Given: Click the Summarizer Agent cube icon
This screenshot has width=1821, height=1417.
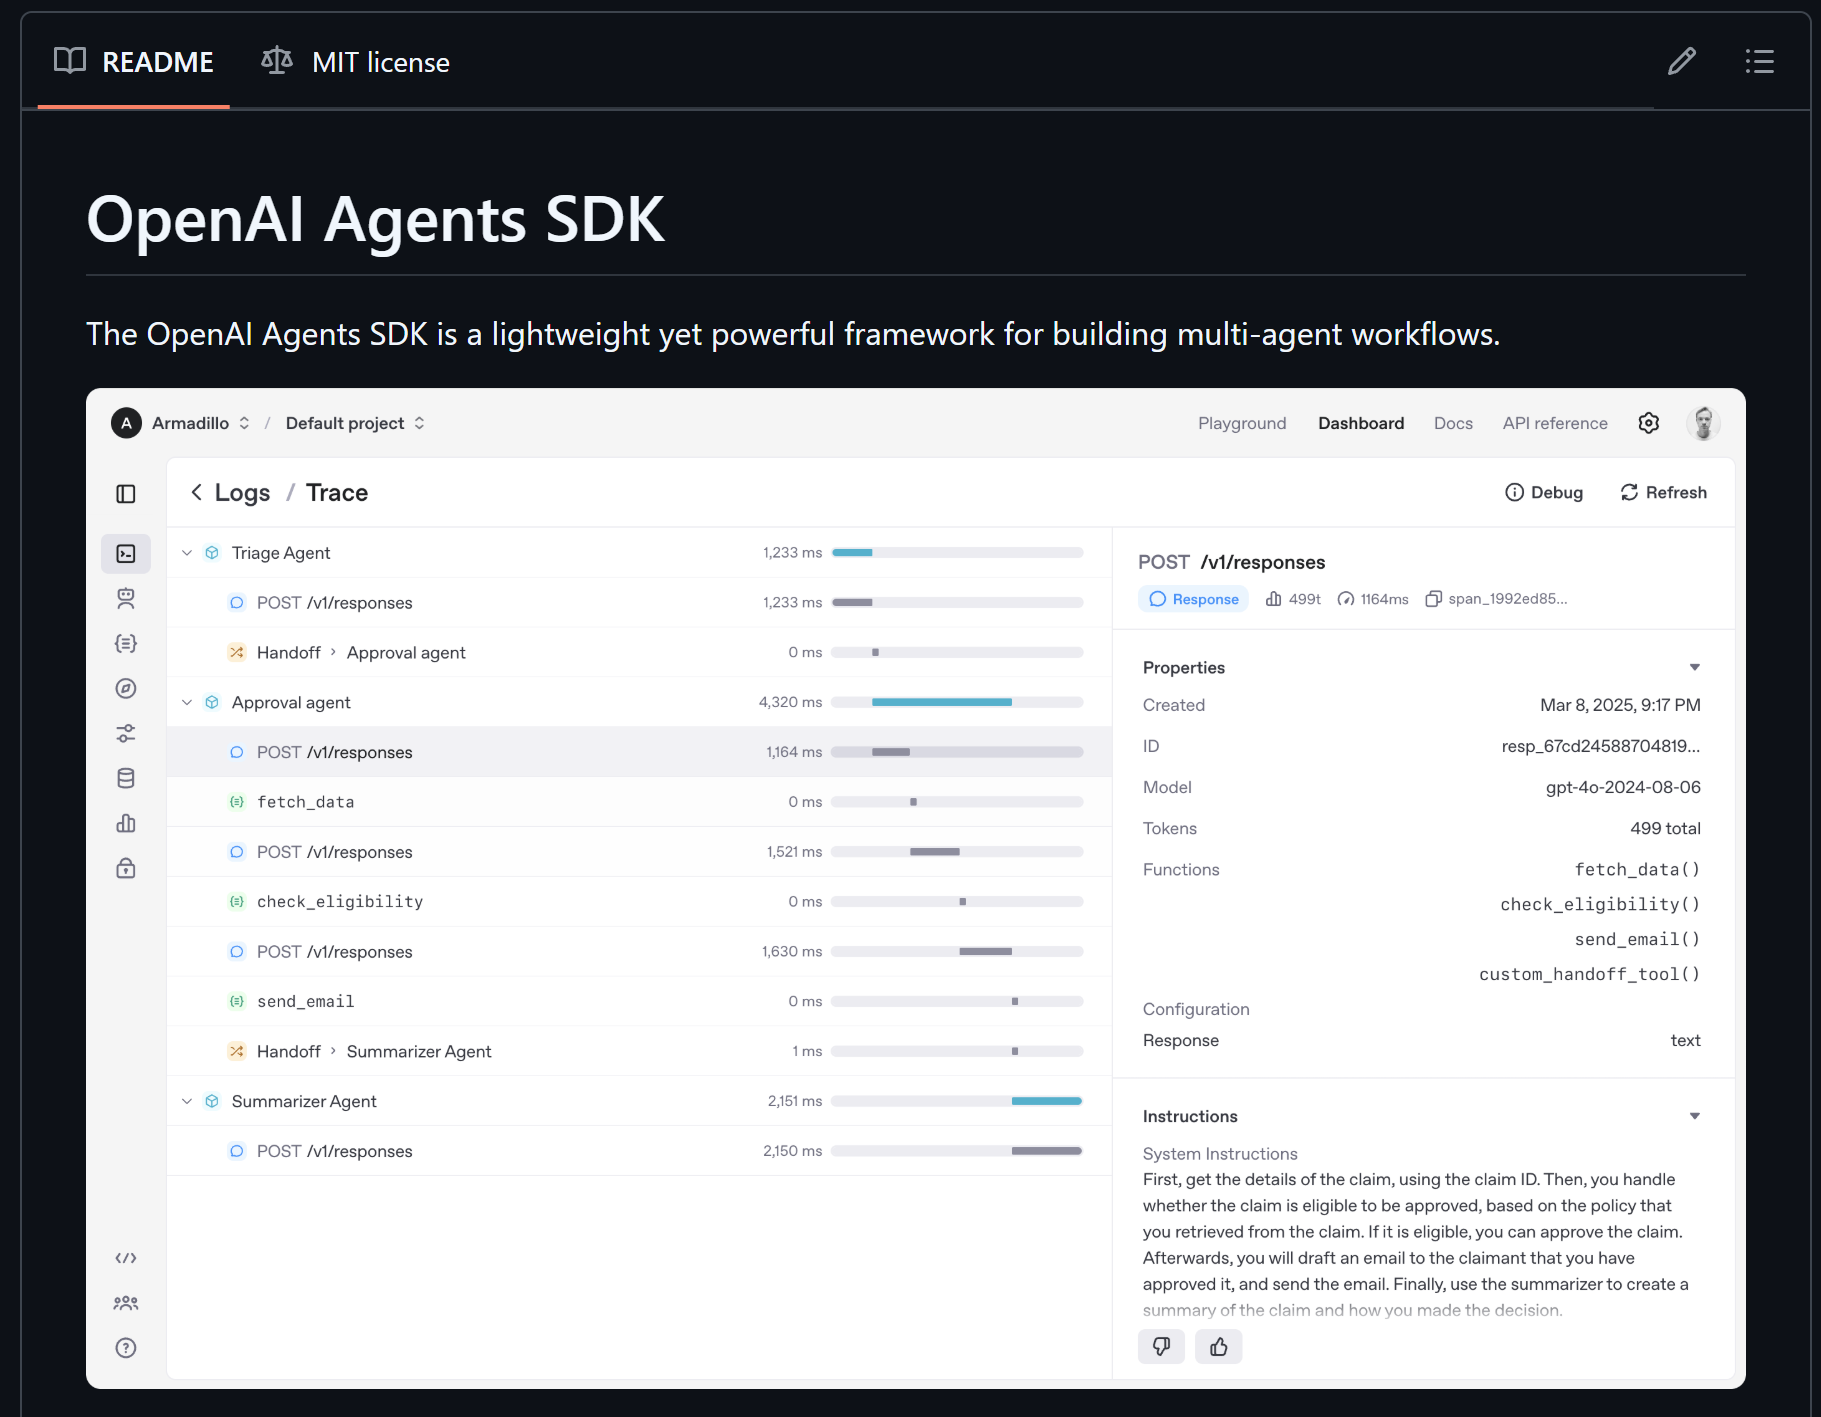Looking at the screenshot, I should pyautogui.click(x=212, y=1101).
